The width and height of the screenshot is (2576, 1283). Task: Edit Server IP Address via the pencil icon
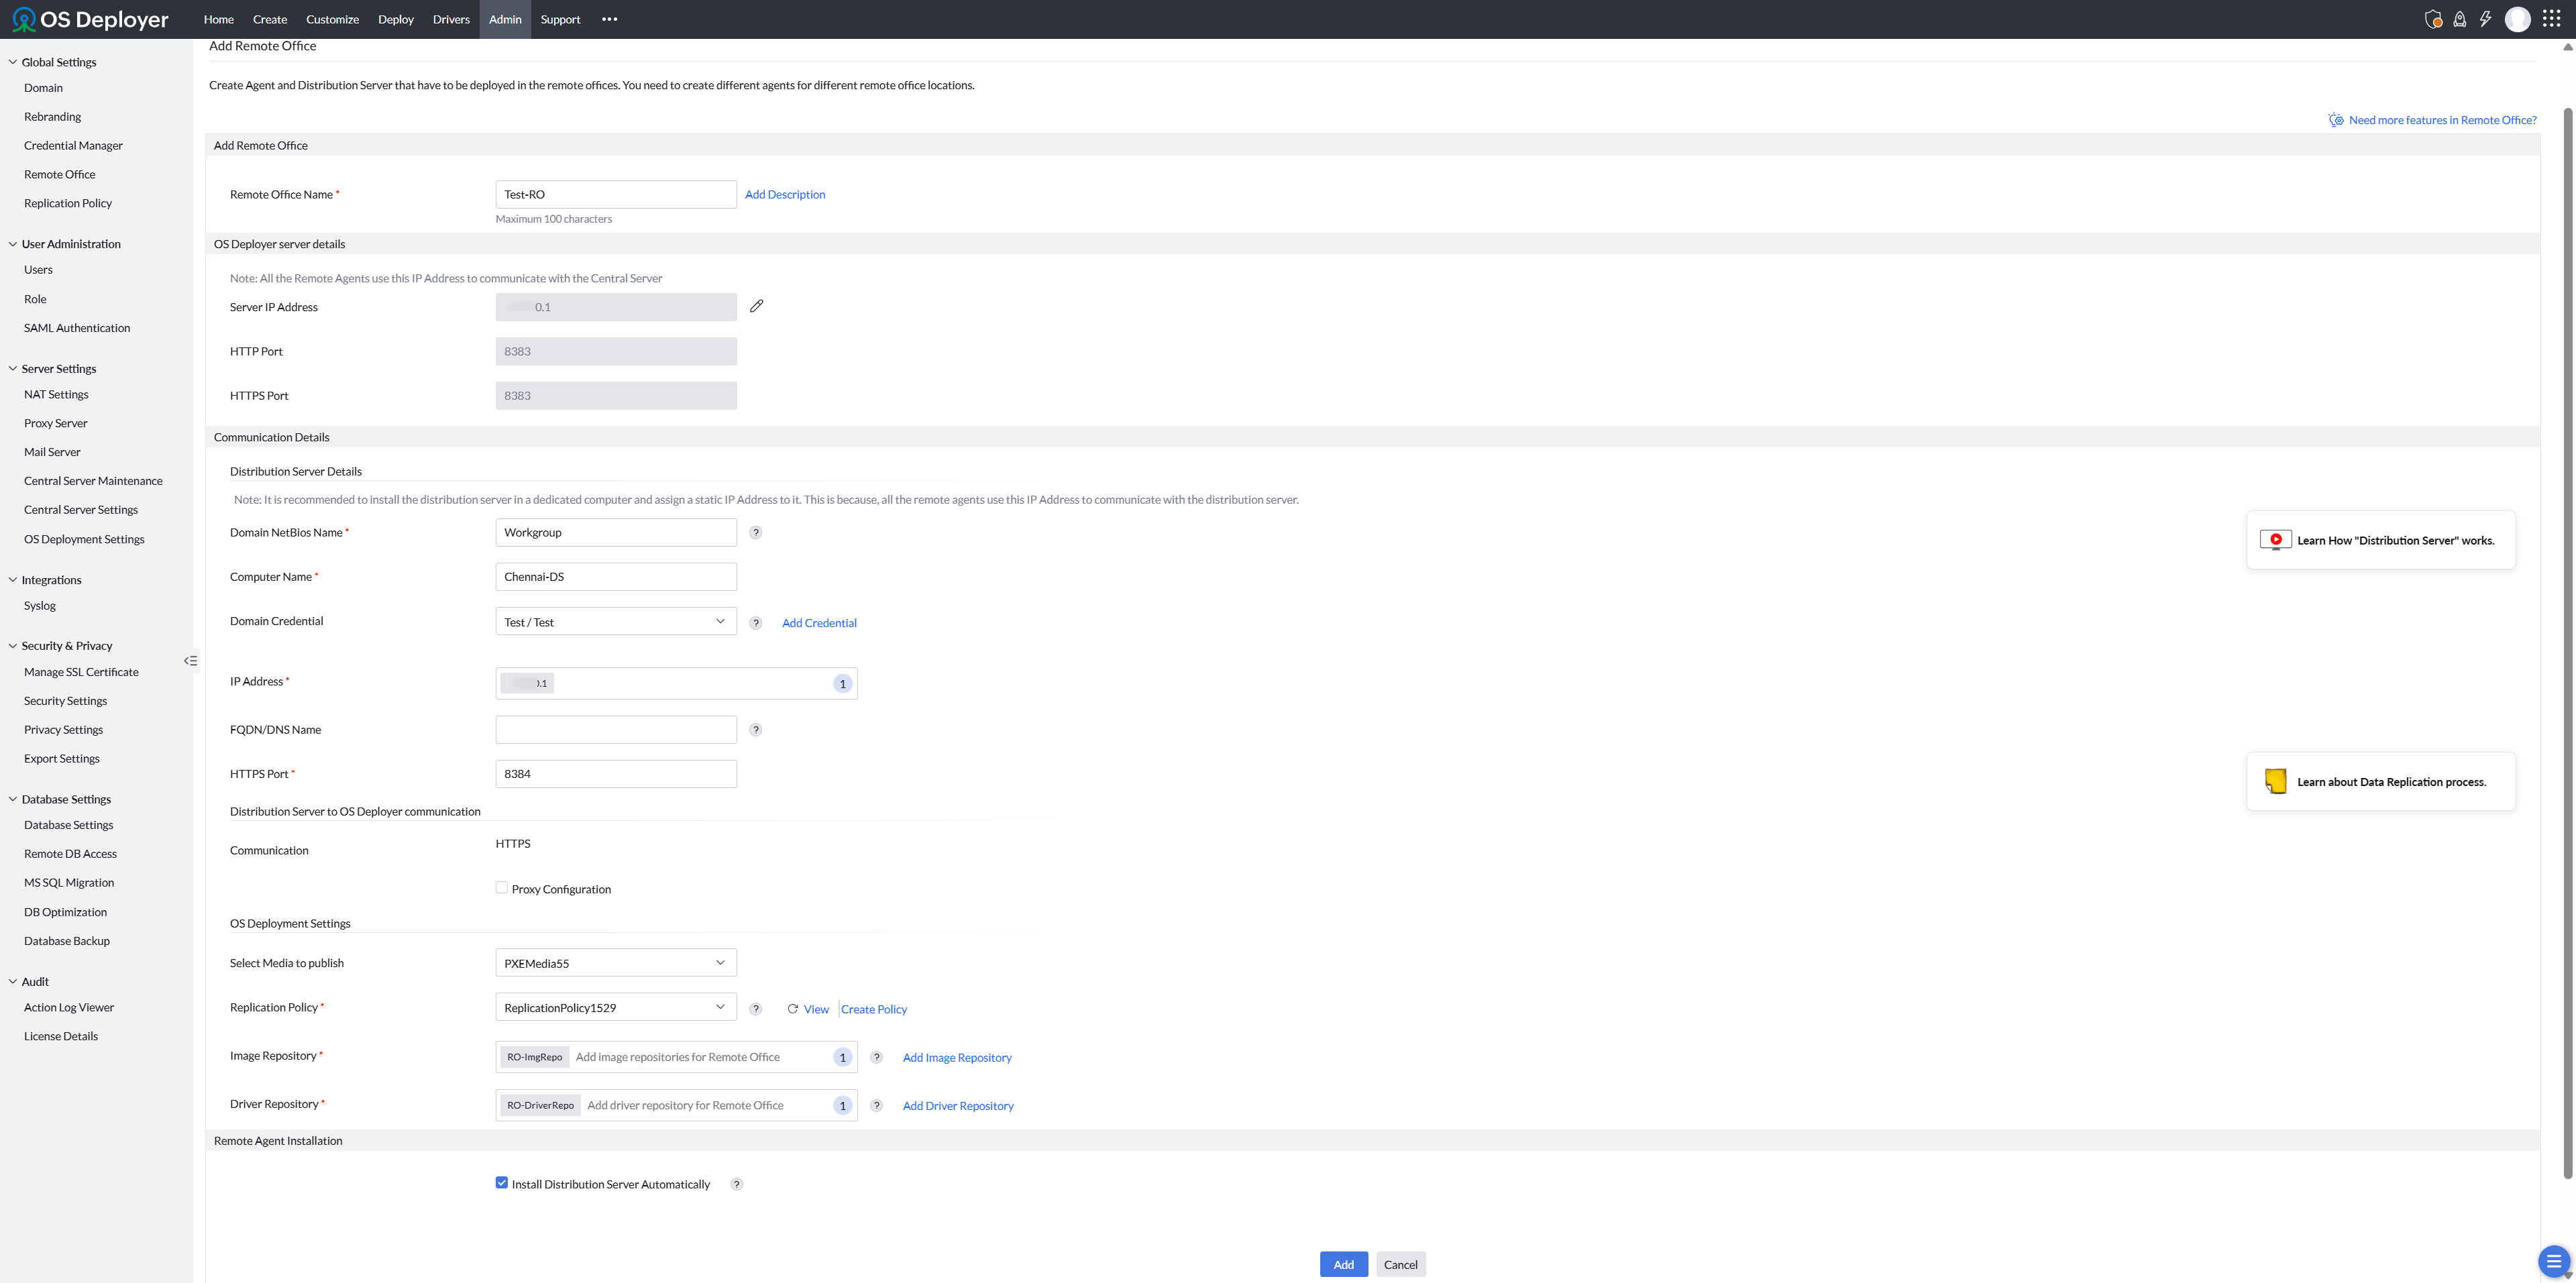(x=757, y=306)
